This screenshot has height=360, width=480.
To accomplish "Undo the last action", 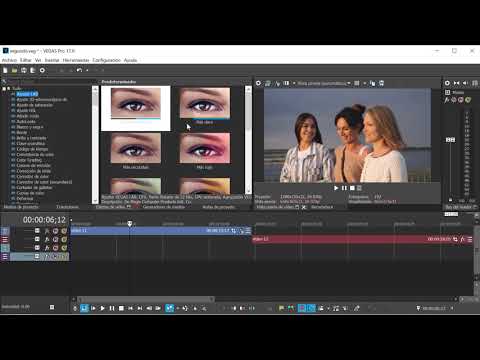I will click(x=79, y=70).
